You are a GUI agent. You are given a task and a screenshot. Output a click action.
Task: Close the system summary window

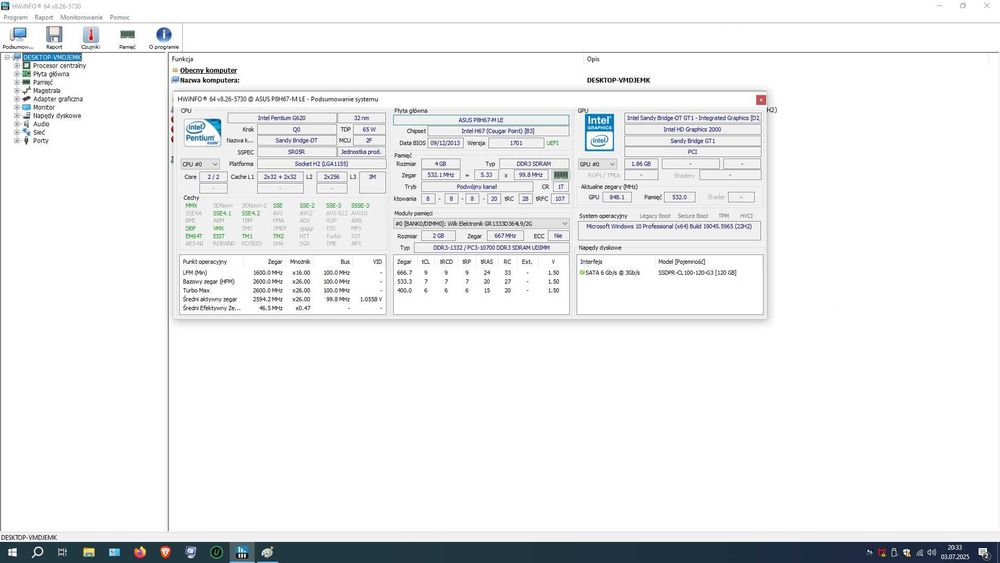tap(761, 99)
